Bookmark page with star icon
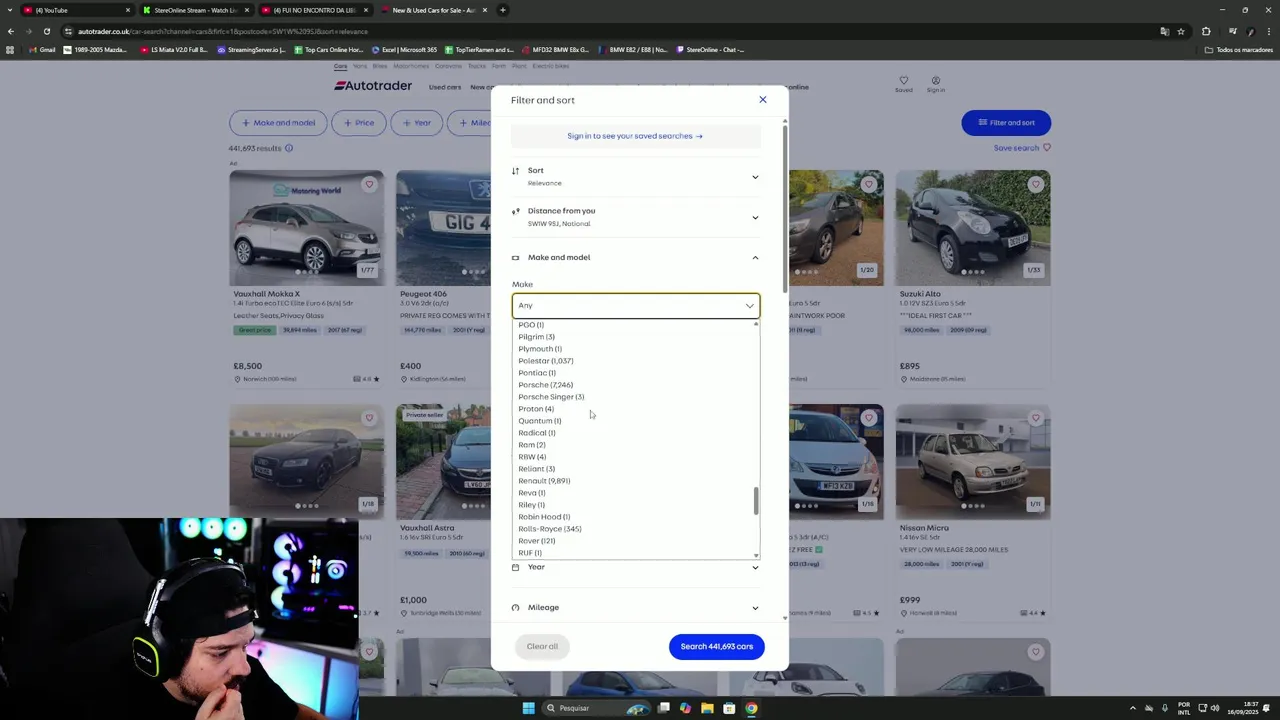The height and width of the screenshot is (720, 1280). (x=1181, y=31)
